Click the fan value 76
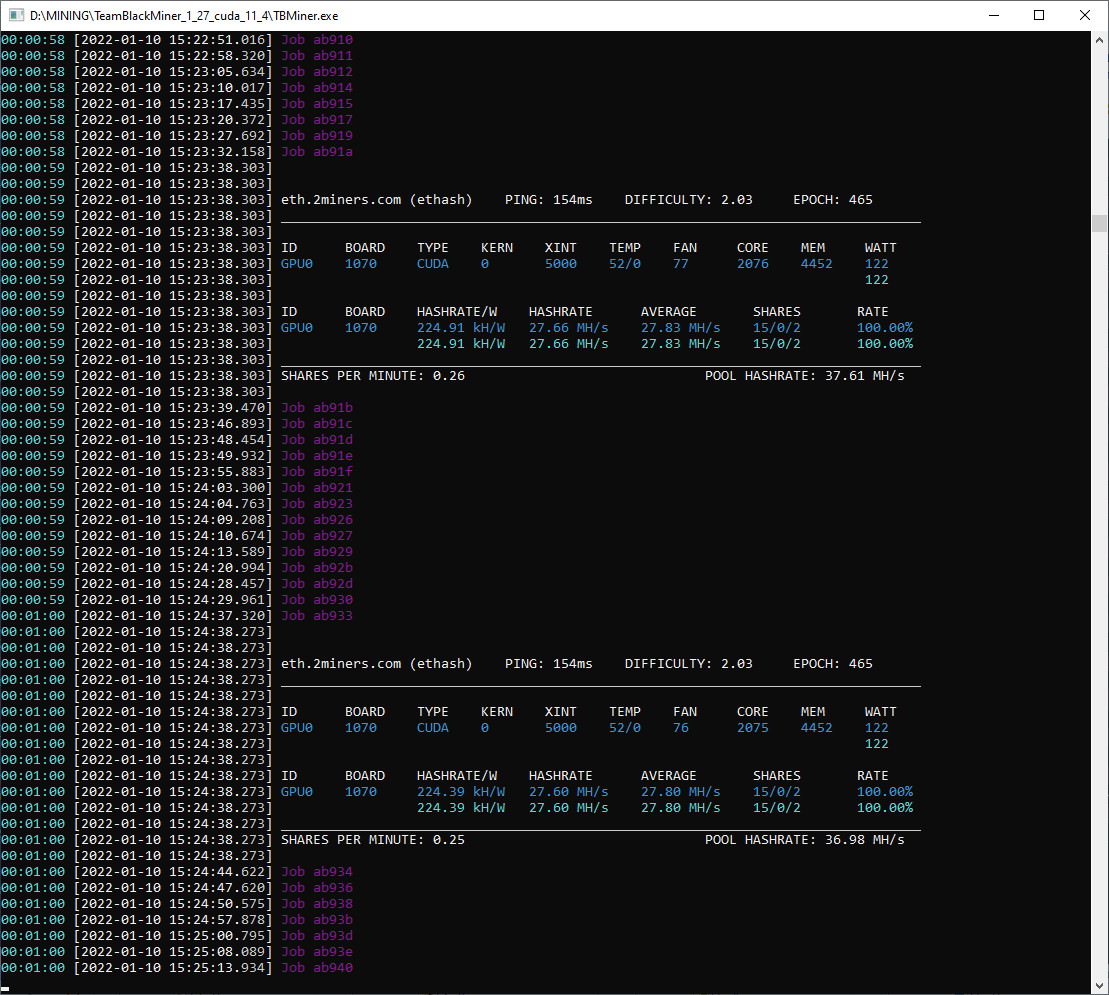 pyautogui.click(x=680, y=728)
